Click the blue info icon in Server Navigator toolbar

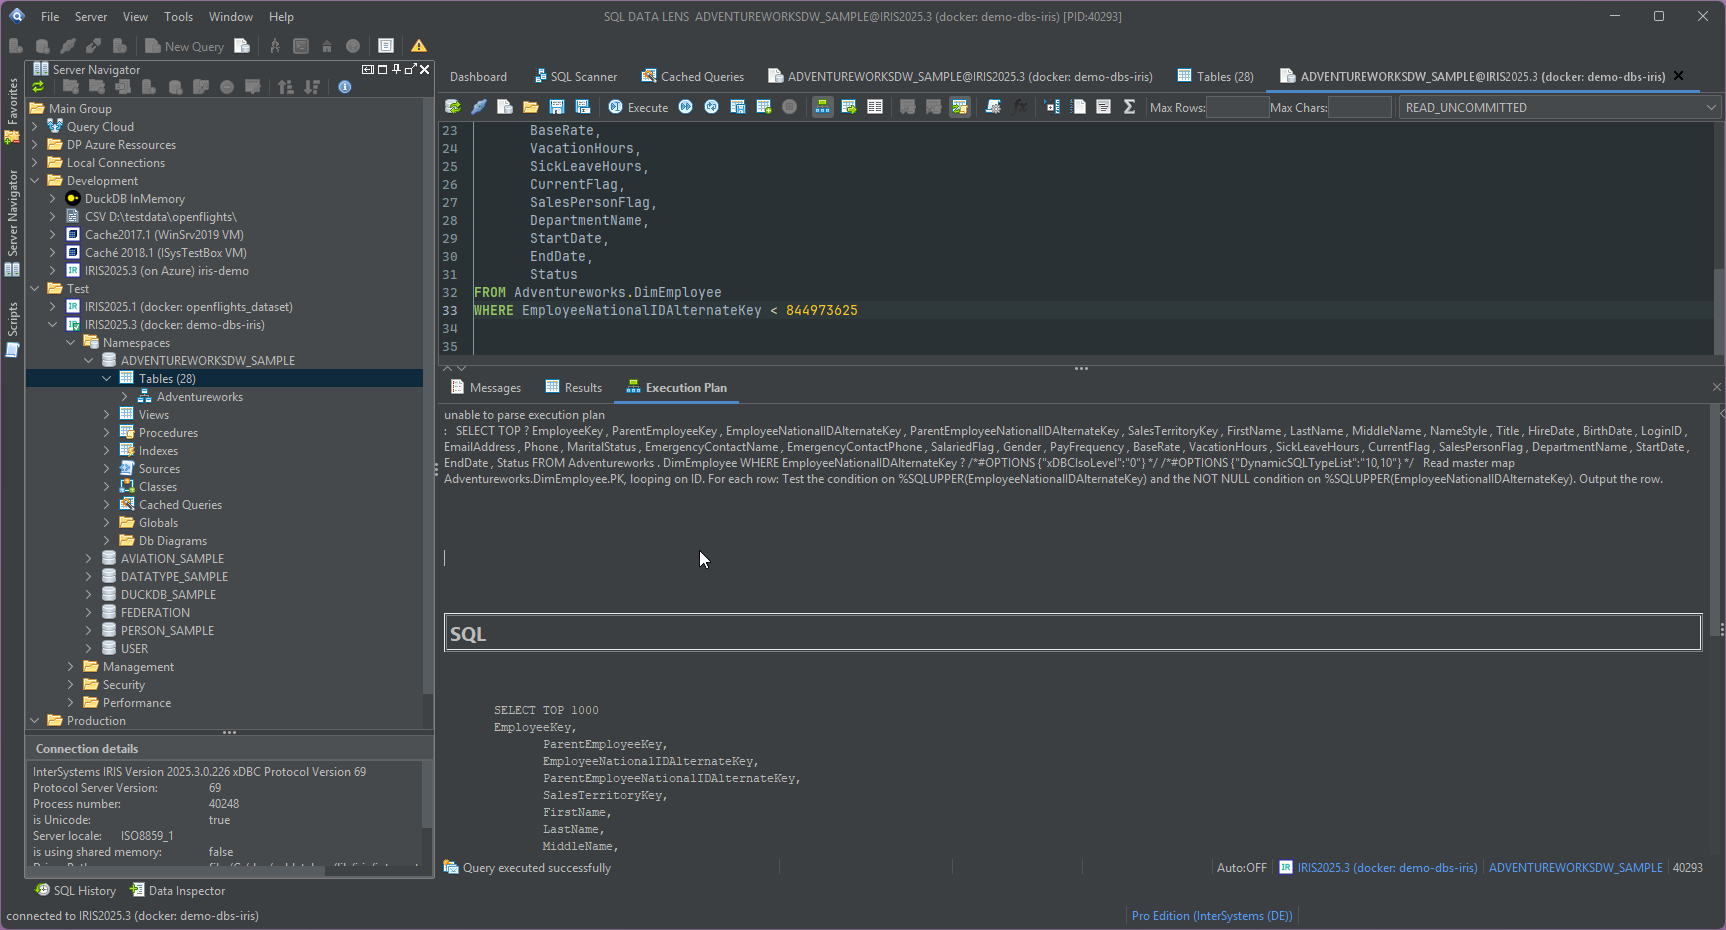(x=345, y=87)
